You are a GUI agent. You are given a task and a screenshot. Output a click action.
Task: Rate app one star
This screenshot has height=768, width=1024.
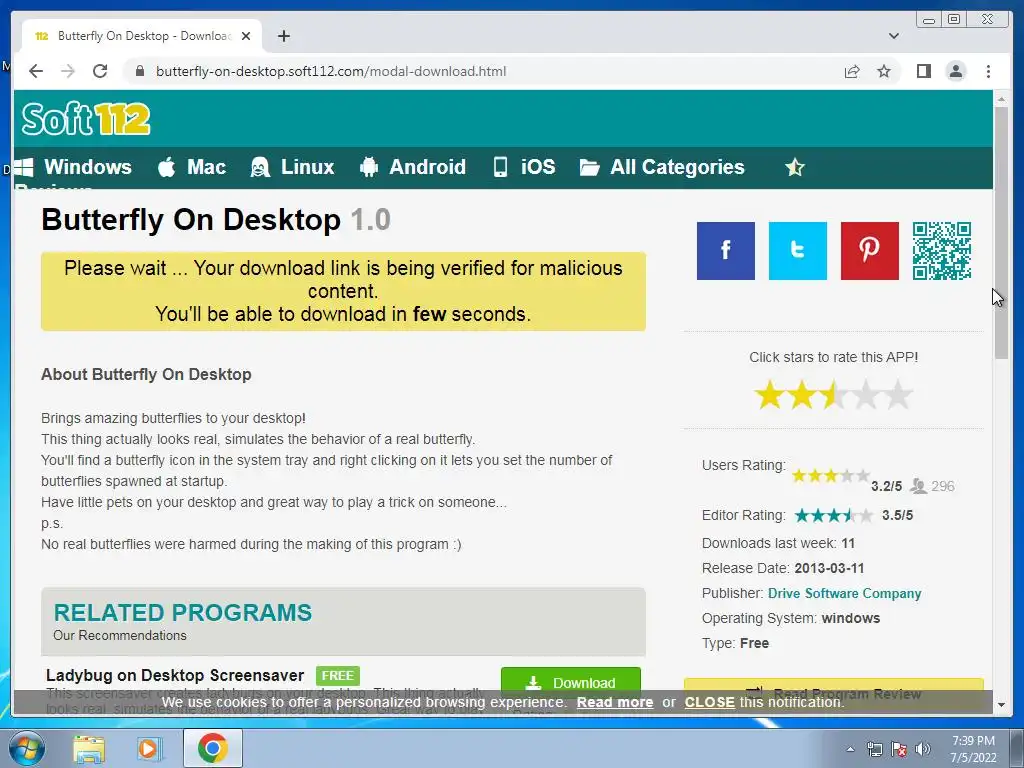[x=770, y=395]
